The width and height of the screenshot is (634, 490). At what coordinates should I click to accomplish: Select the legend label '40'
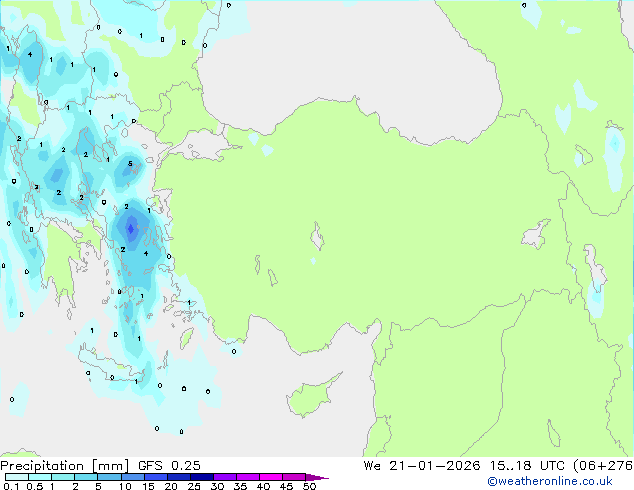click(x=263, y=486)
